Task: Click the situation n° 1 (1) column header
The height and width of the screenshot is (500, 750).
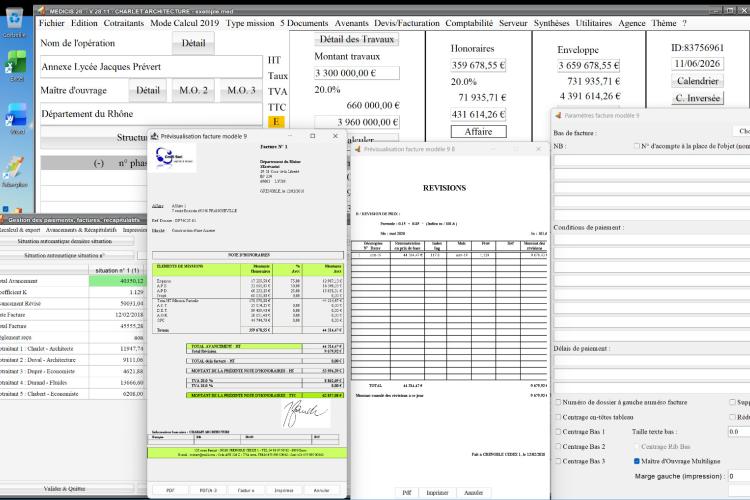Action: point(117,270)
